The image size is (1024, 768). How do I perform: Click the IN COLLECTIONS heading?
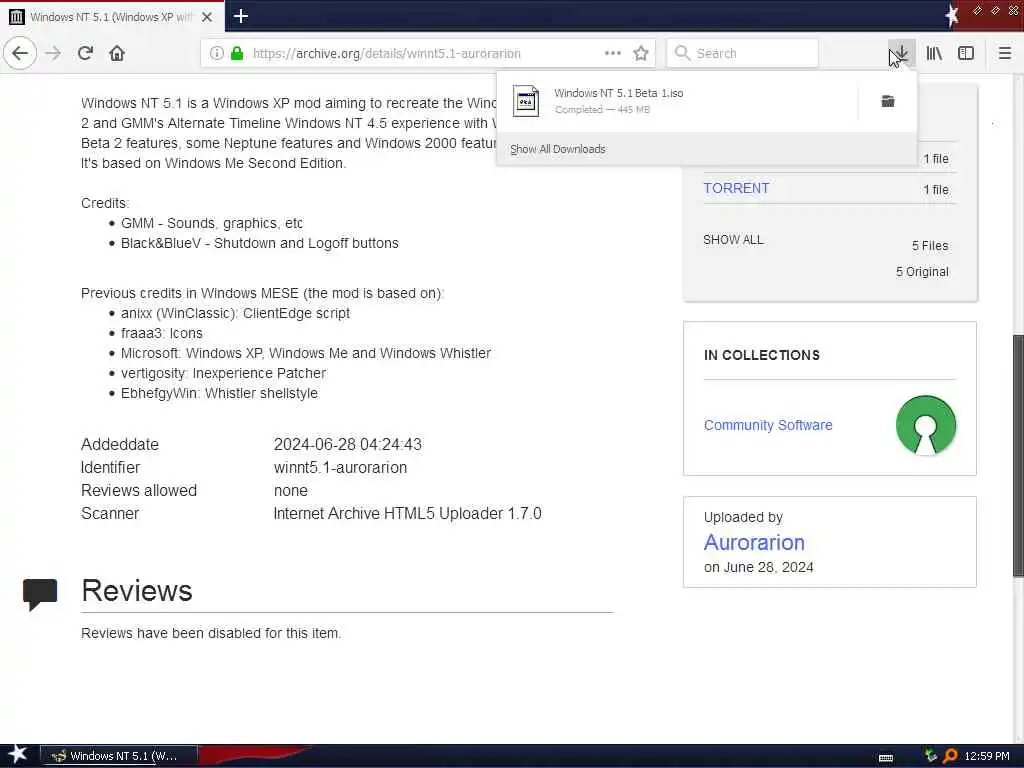pos(761,355)
